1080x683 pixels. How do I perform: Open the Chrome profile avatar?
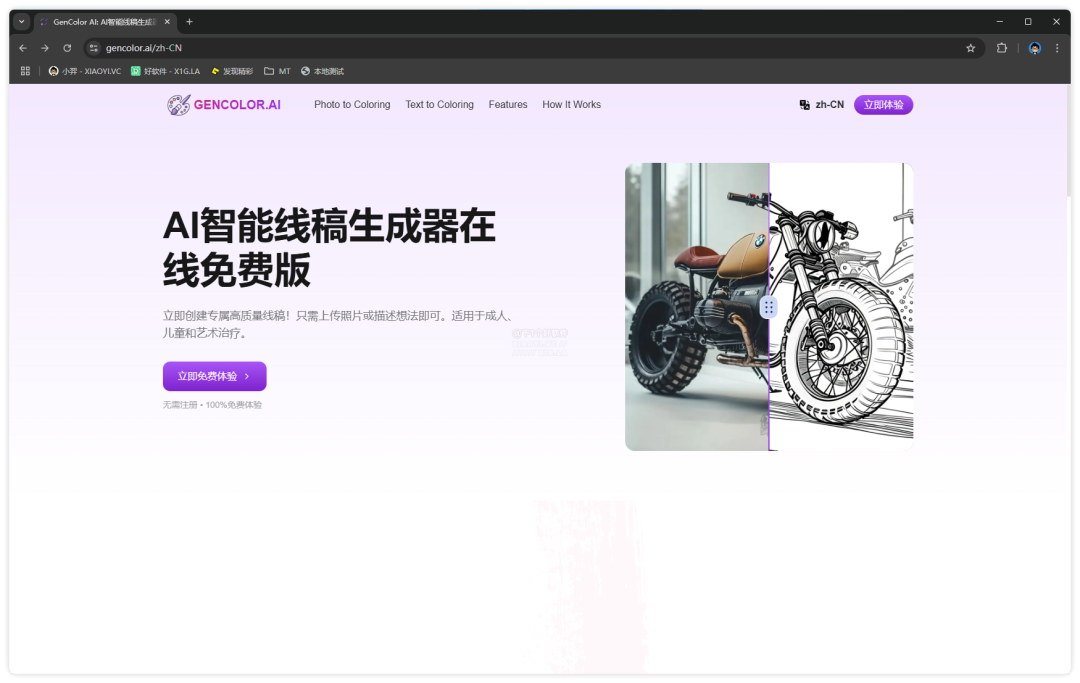1035,48
